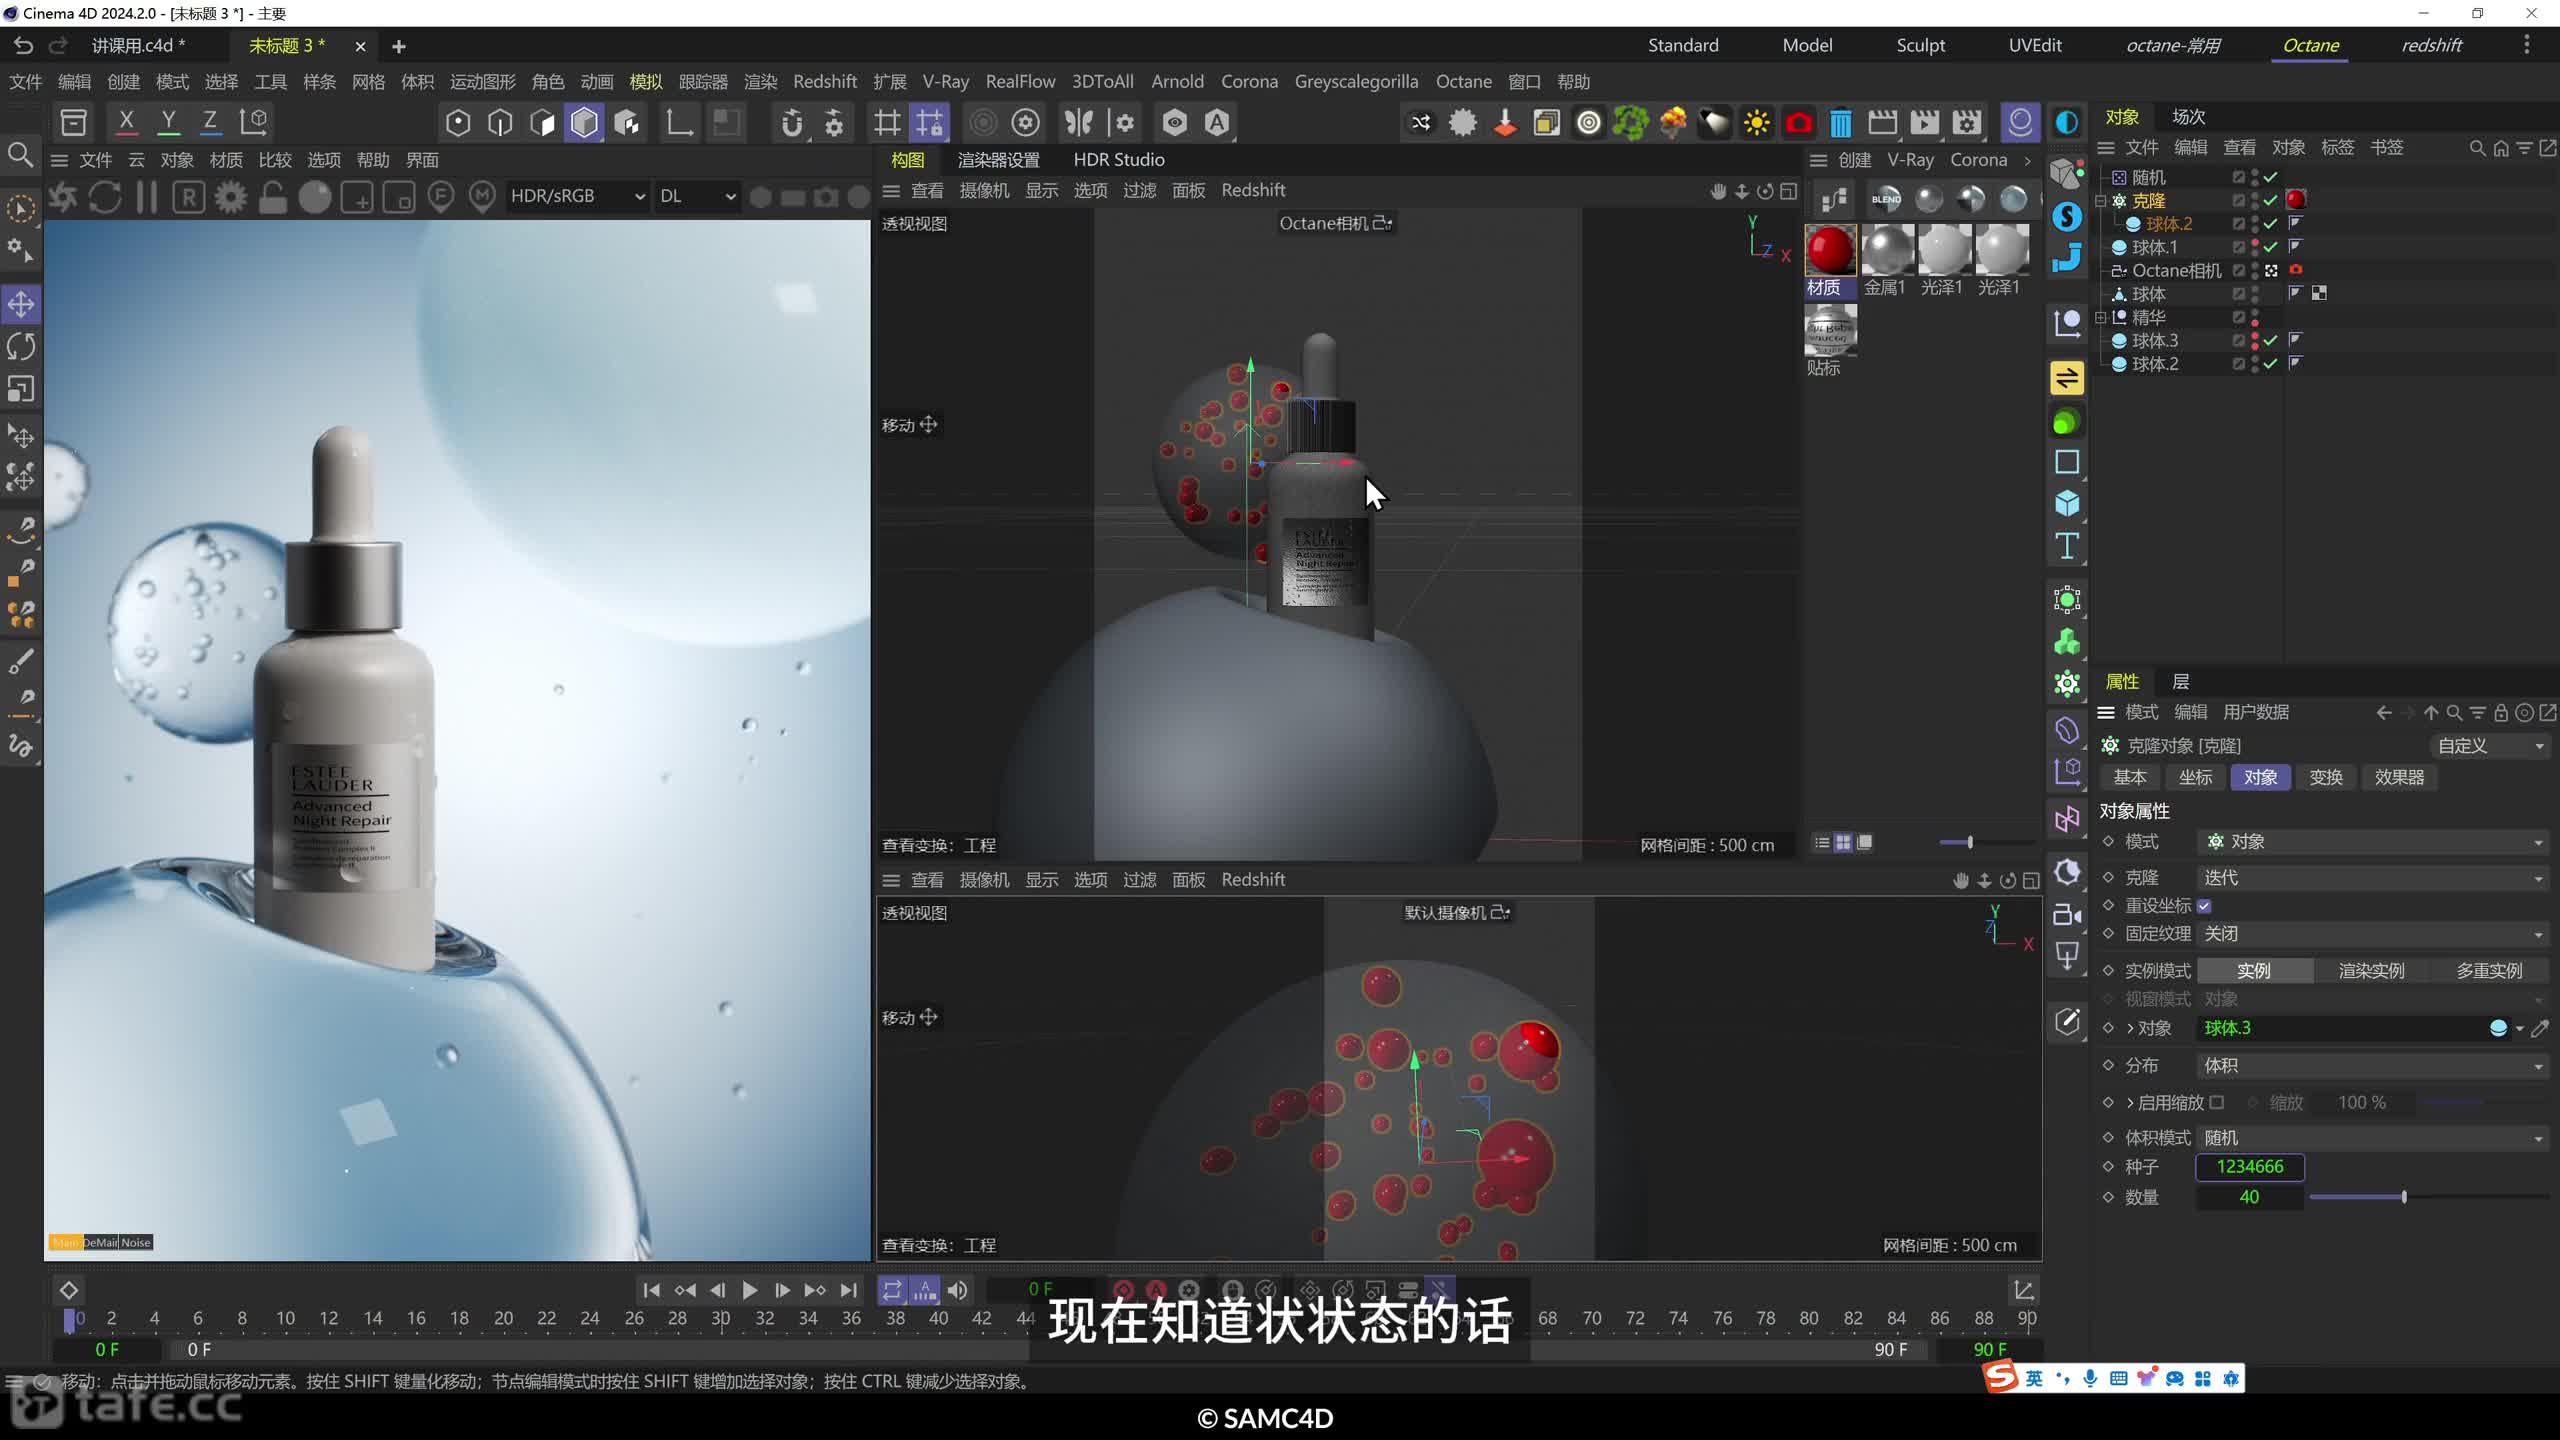Click the Octane viewer lock resolution icon
The height and width of the screenshot is (1440, 2560).
coord(273,197)
